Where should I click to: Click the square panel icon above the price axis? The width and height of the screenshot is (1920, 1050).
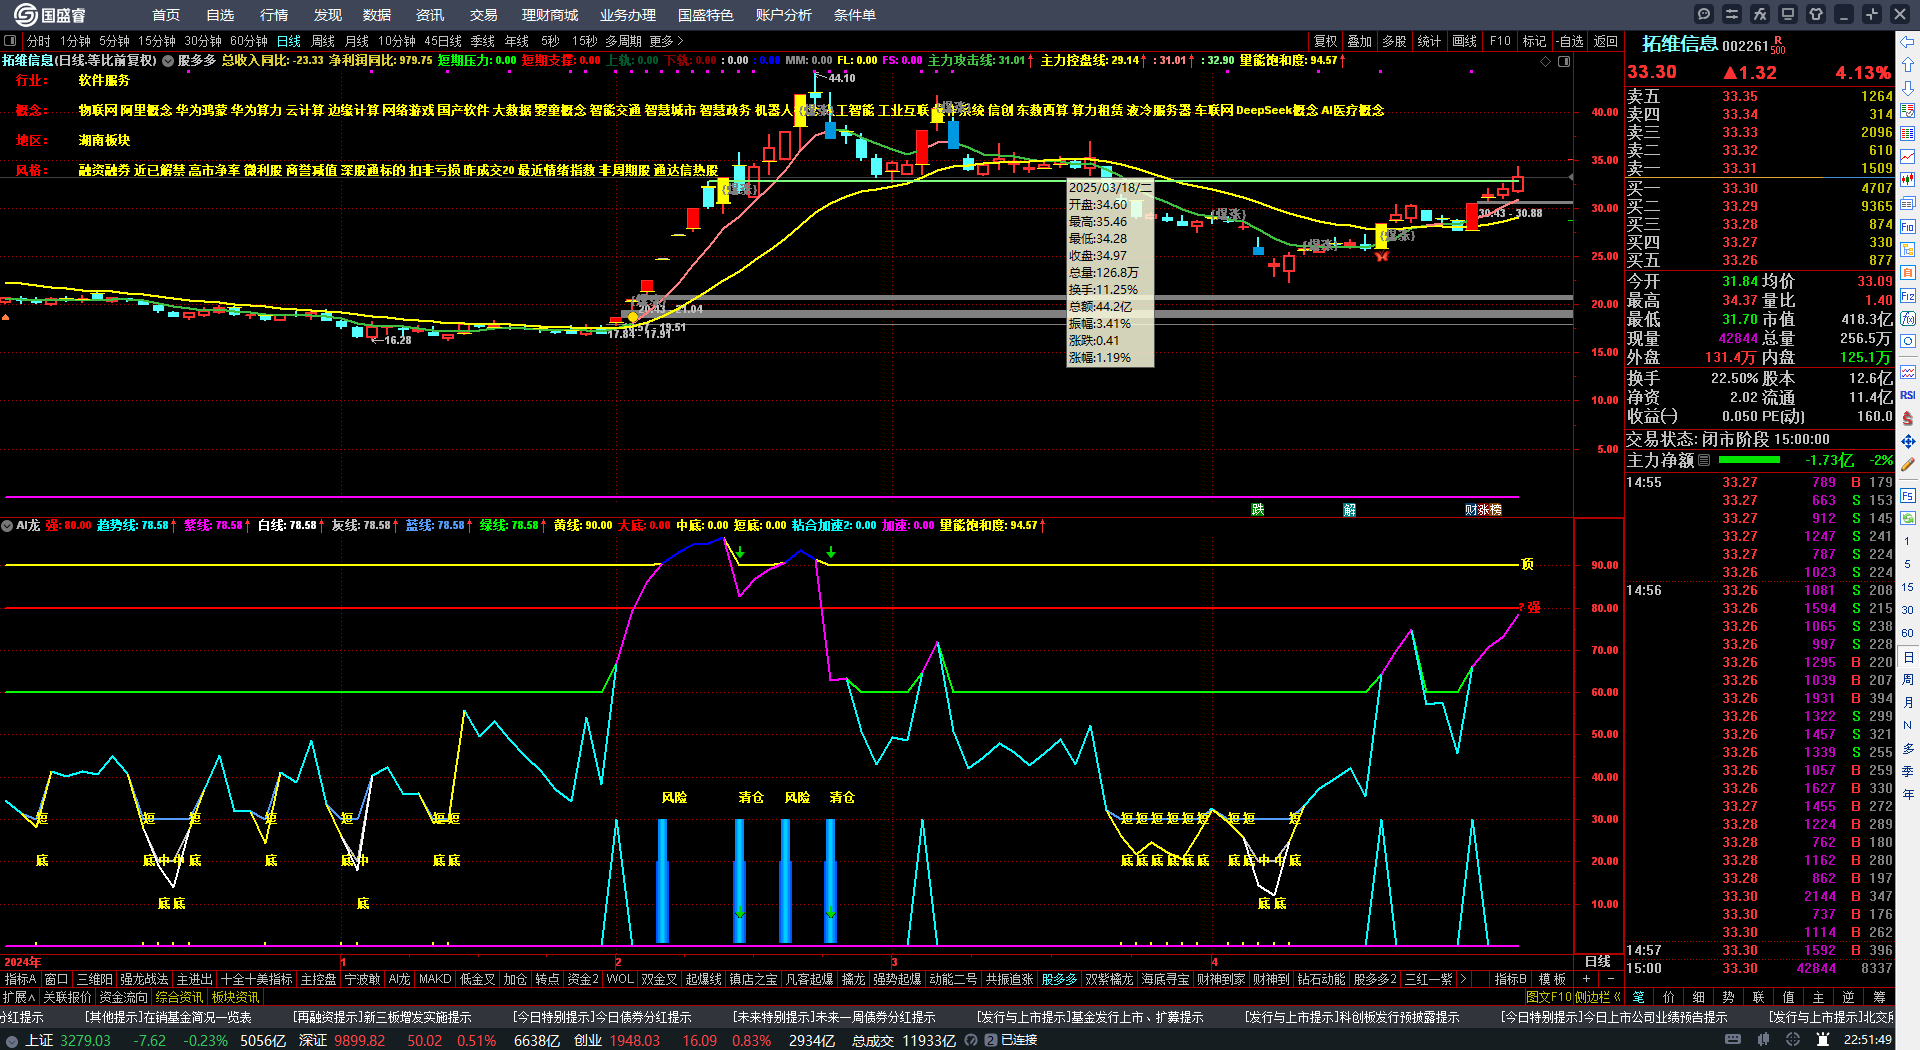click(1564, 61)
